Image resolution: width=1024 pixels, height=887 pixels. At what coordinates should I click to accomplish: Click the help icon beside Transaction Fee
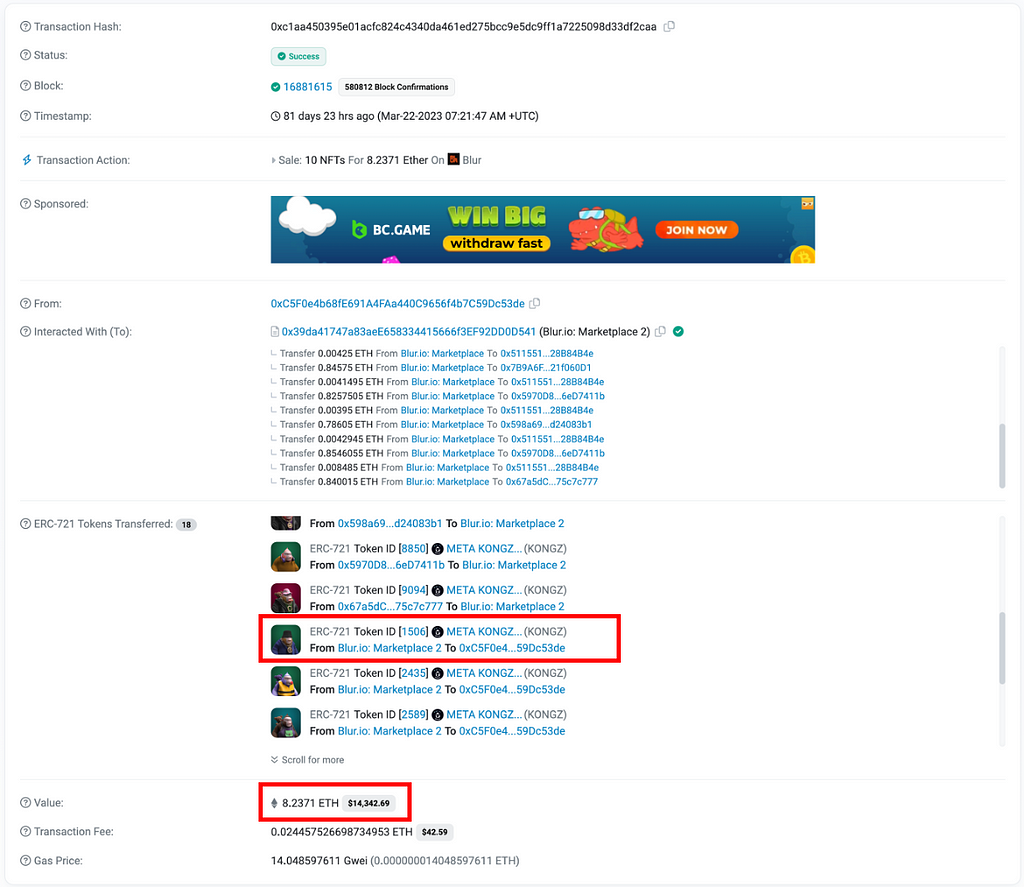[x=25, y=831]
